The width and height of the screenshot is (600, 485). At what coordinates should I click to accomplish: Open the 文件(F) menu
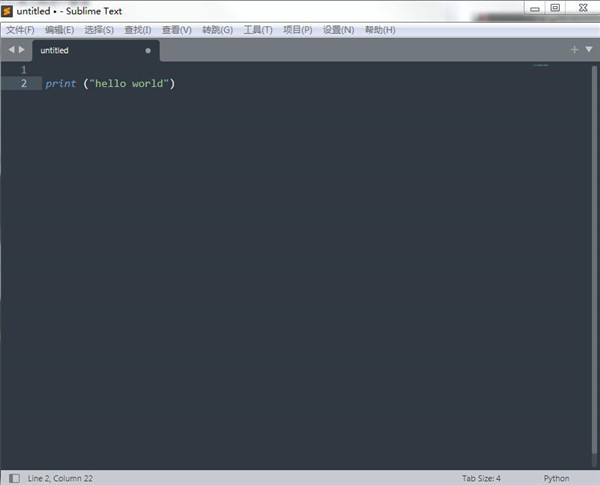click(20, 30)
